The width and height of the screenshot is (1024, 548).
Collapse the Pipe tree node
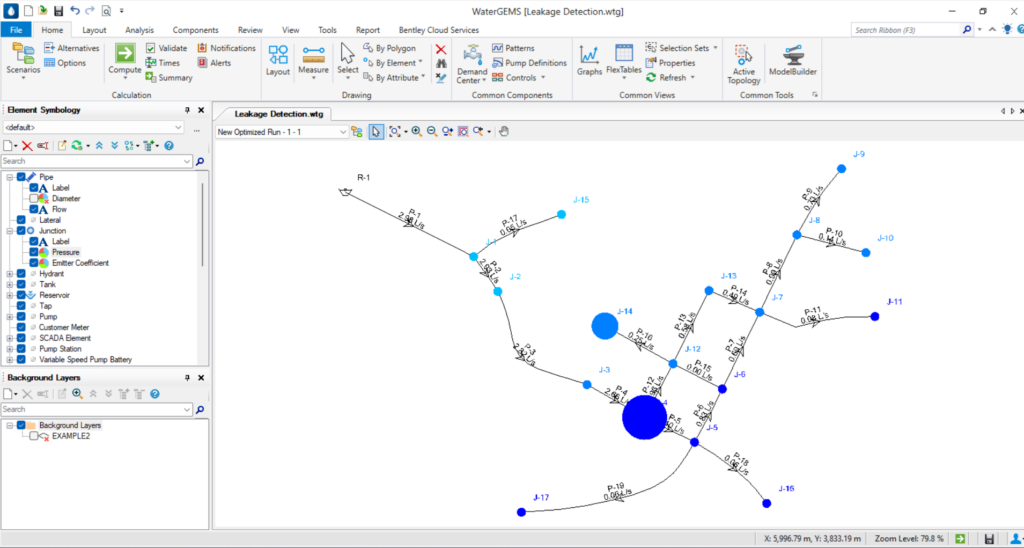coord(10,177)
